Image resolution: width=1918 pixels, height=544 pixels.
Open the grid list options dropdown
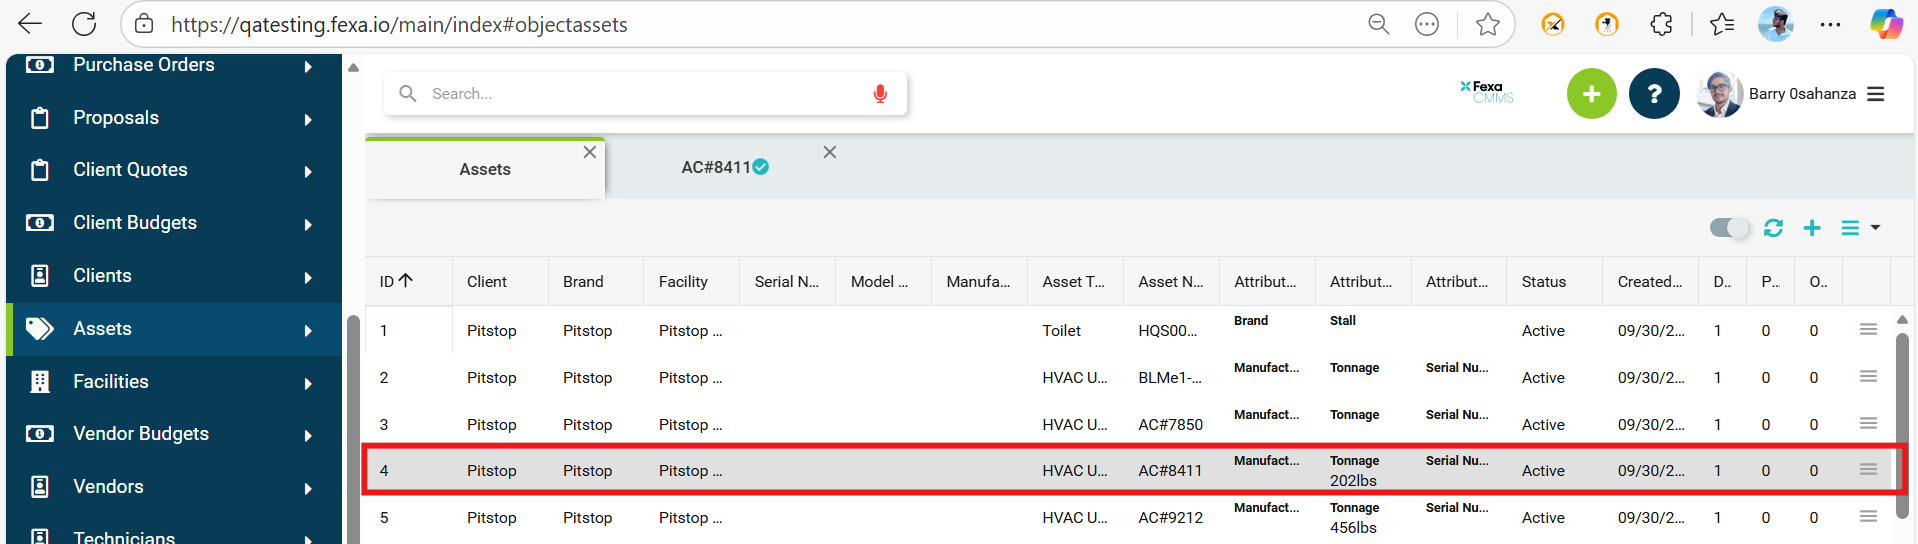[1860, 228]
